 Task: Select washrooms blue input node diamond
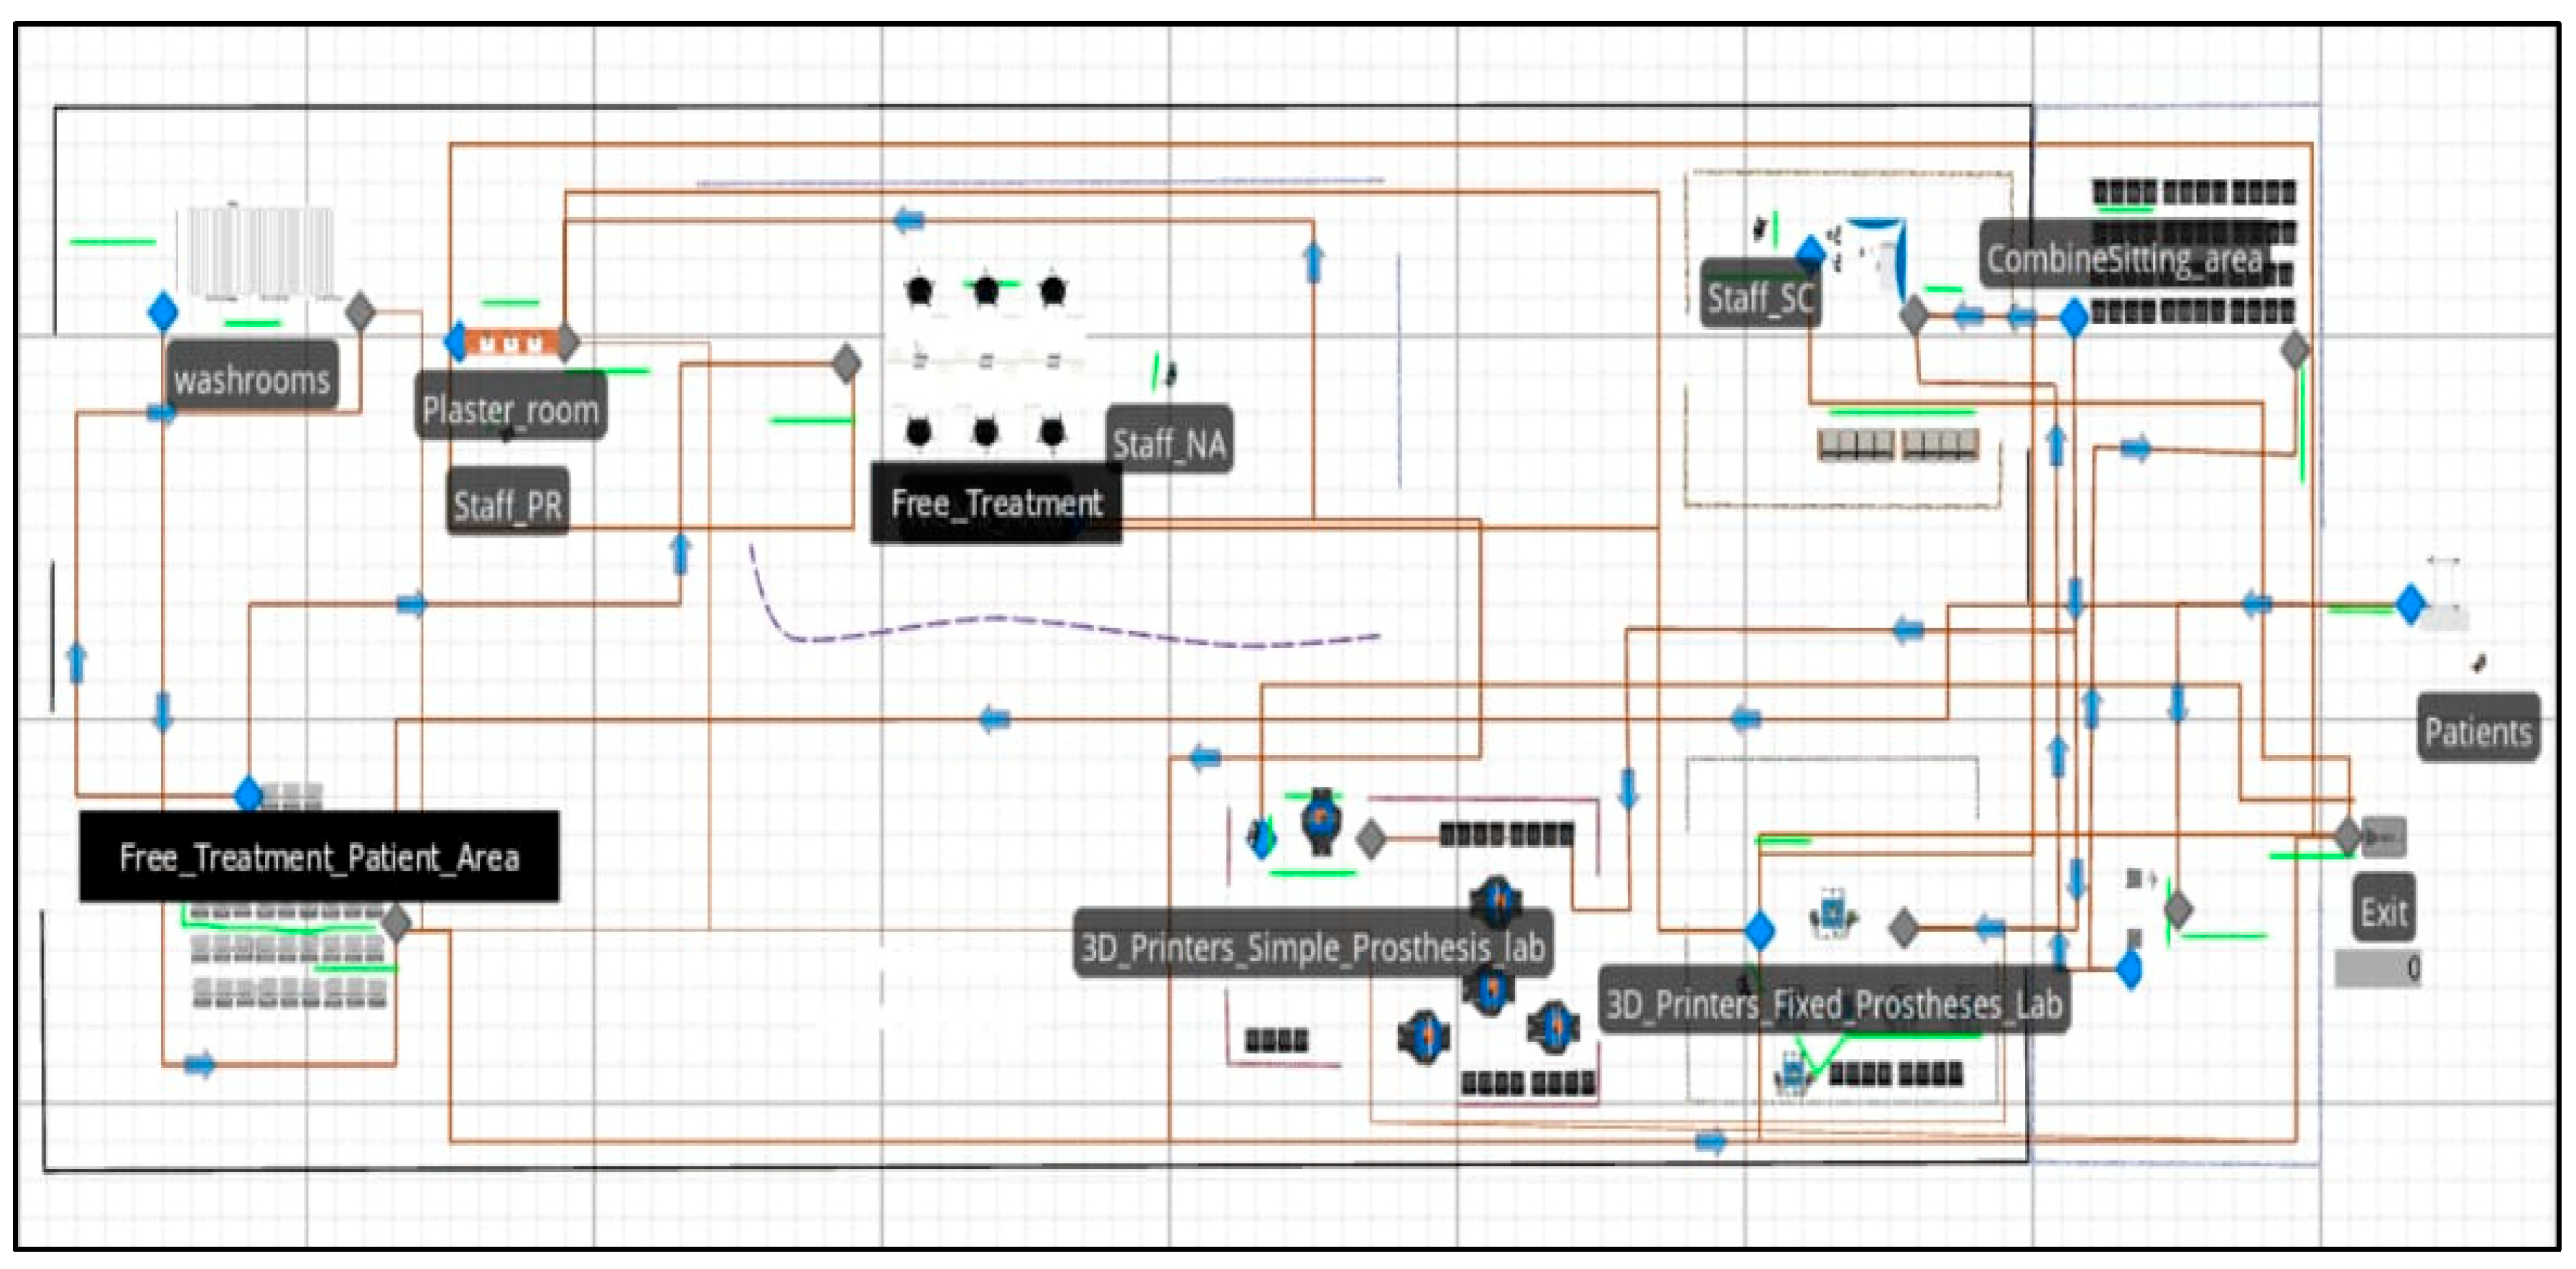163,311
